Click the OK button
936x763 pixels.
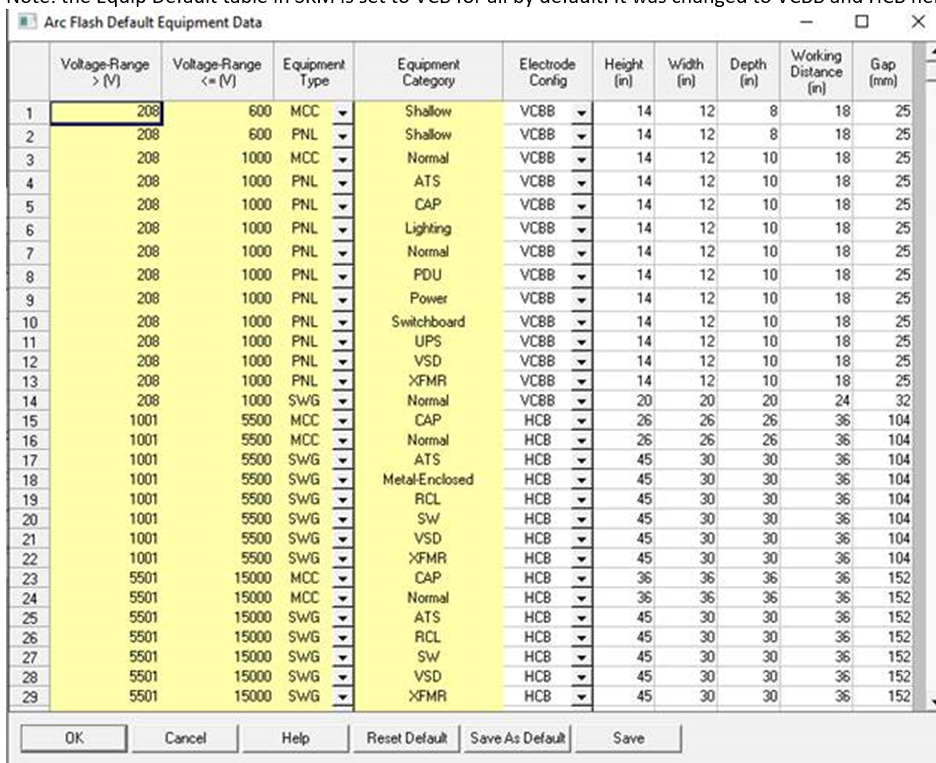(74, 738)
